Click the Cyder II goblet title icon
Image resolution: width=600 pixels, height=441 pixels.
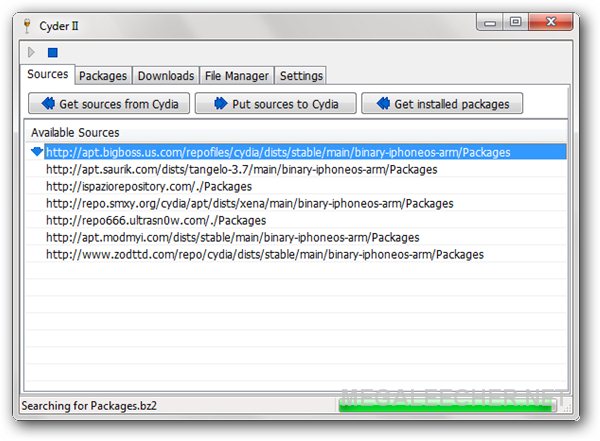(x=27, y=26)
